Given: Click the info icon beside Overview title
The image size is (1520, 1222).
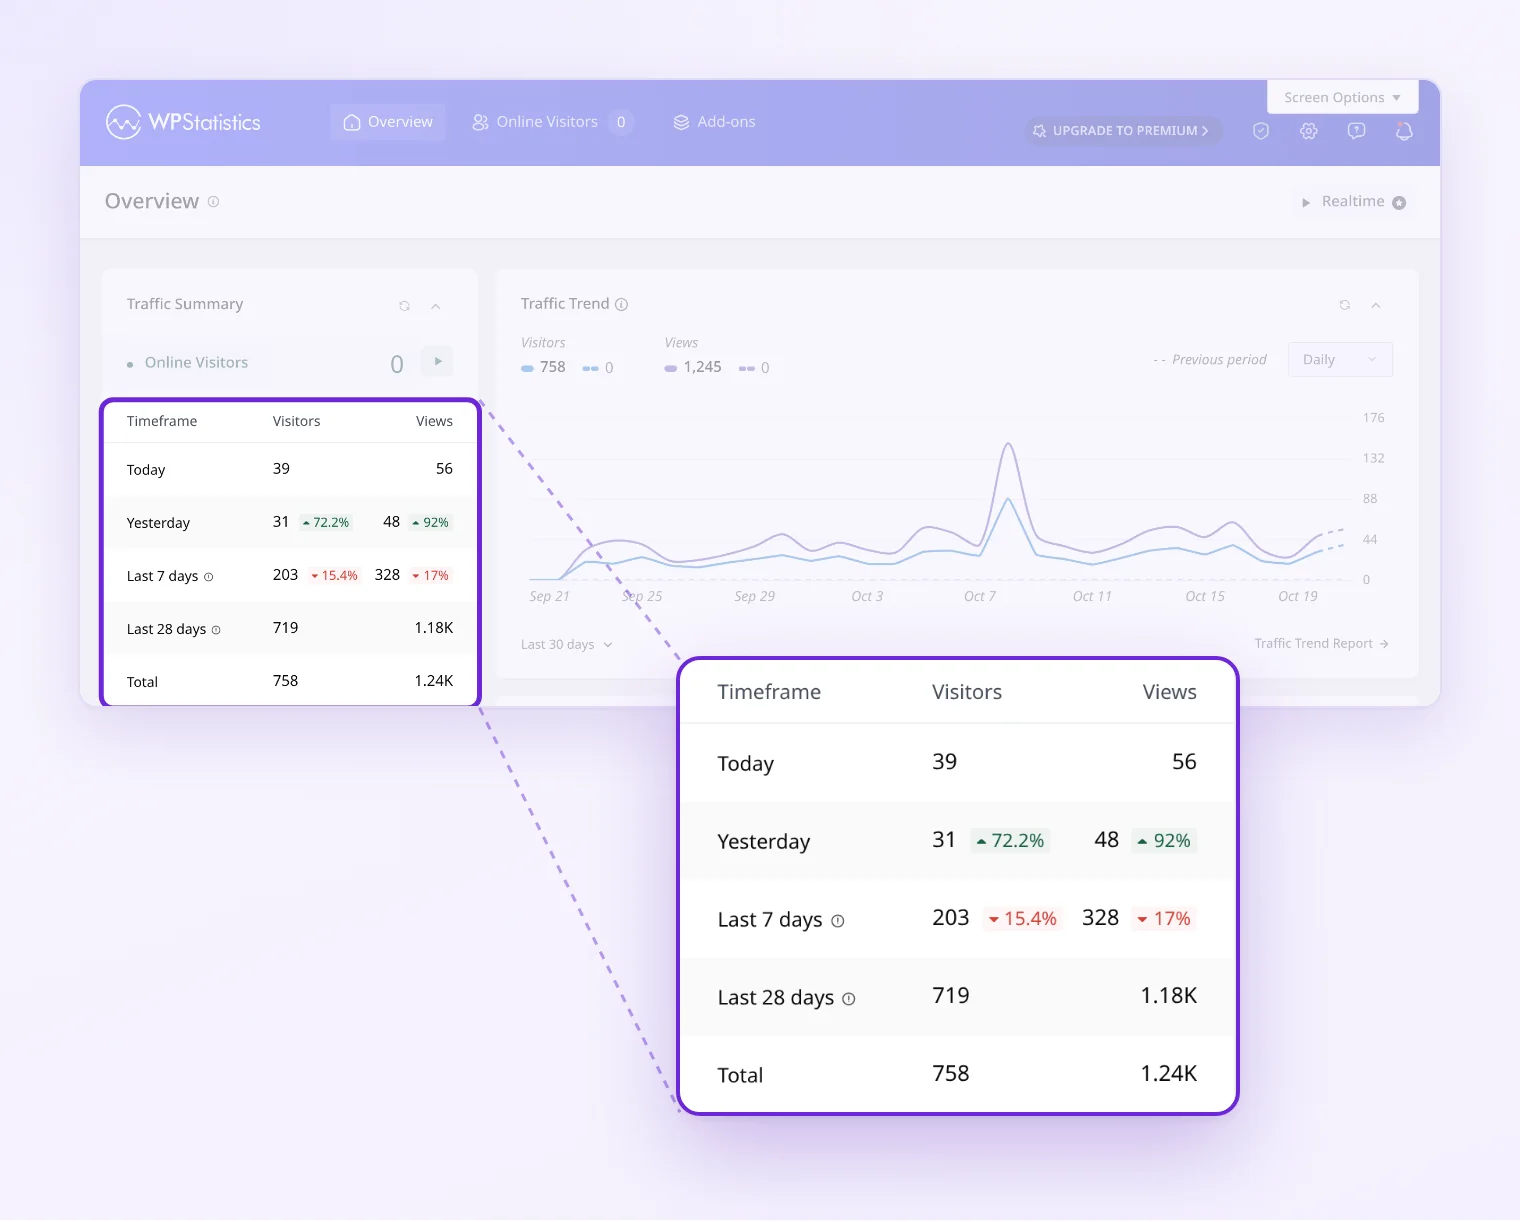Looking at the screenshot, I should (x=213, y=202).
